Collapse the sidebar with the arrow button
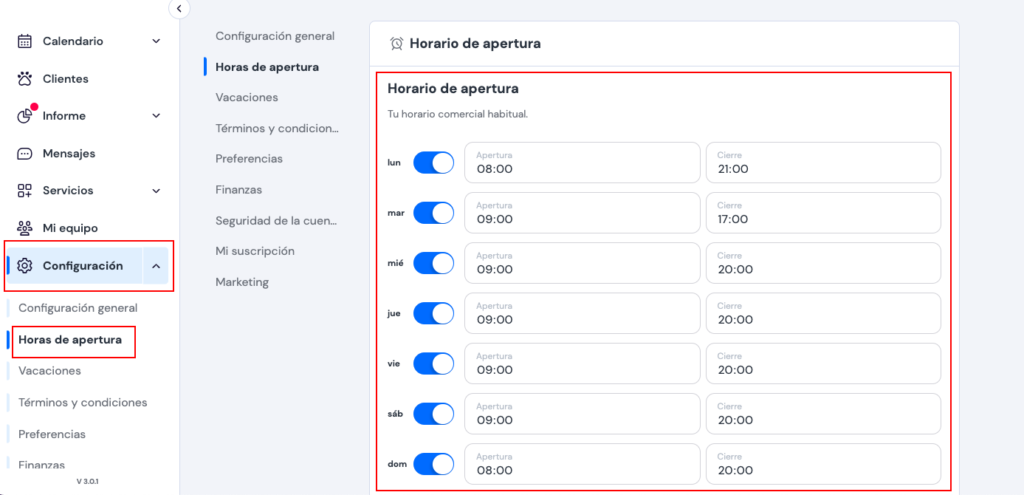The image size is (1024, 495). tap(179, 8)
